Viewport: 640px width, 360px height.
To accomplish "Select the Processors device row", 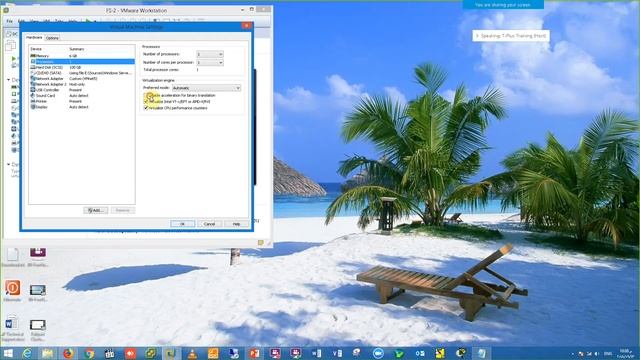I will [x=82, y=62].
